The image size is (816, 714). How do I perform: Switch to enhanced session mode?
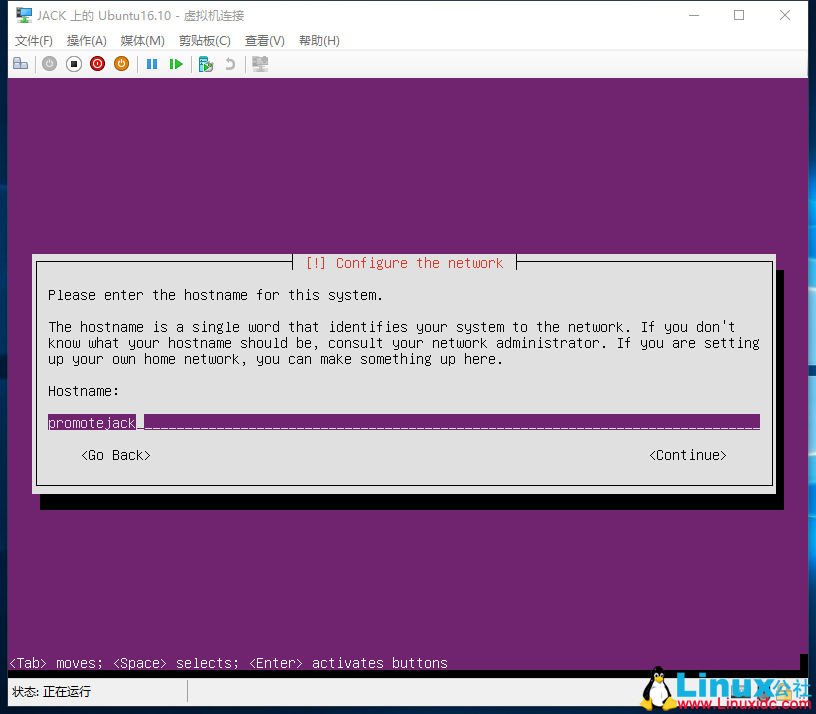pos(258,63)
